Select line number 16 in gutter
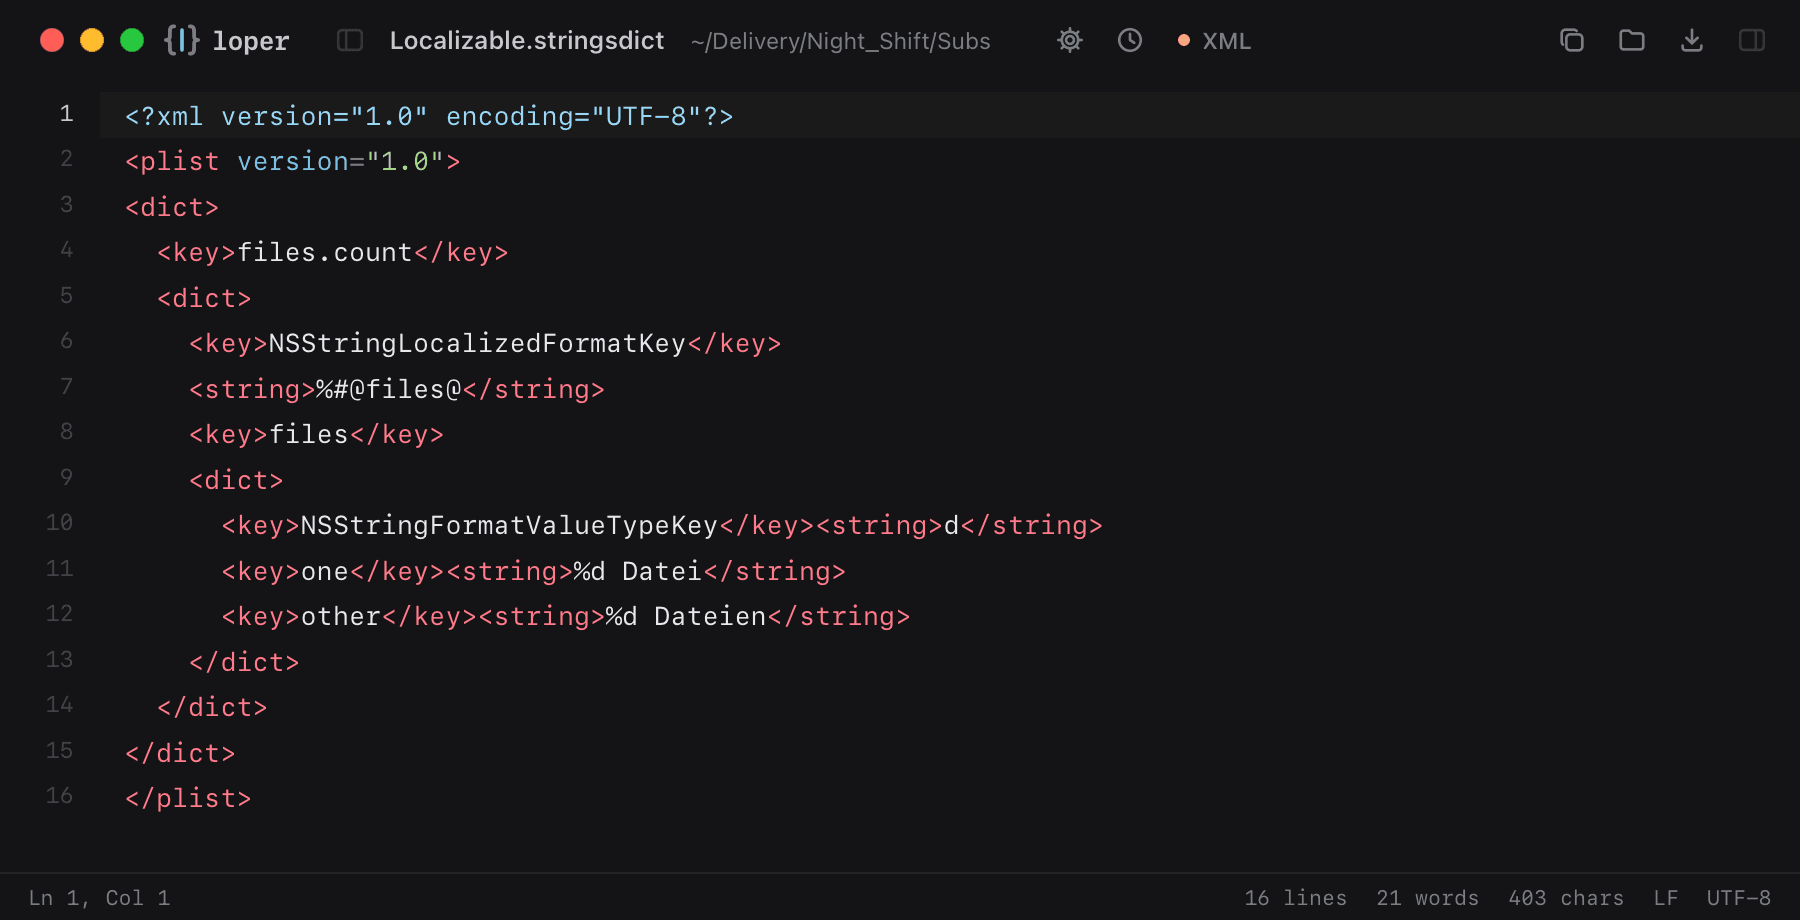 click(59, 796)
